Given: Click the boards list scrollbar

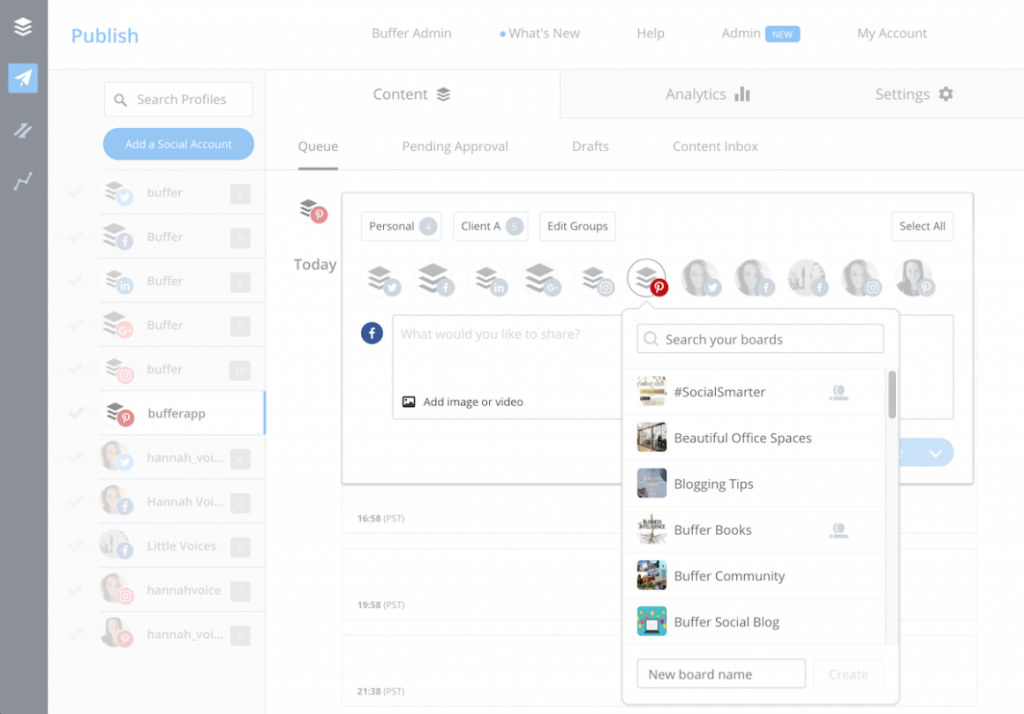Looking at the screenshot, I should point(892,395).
